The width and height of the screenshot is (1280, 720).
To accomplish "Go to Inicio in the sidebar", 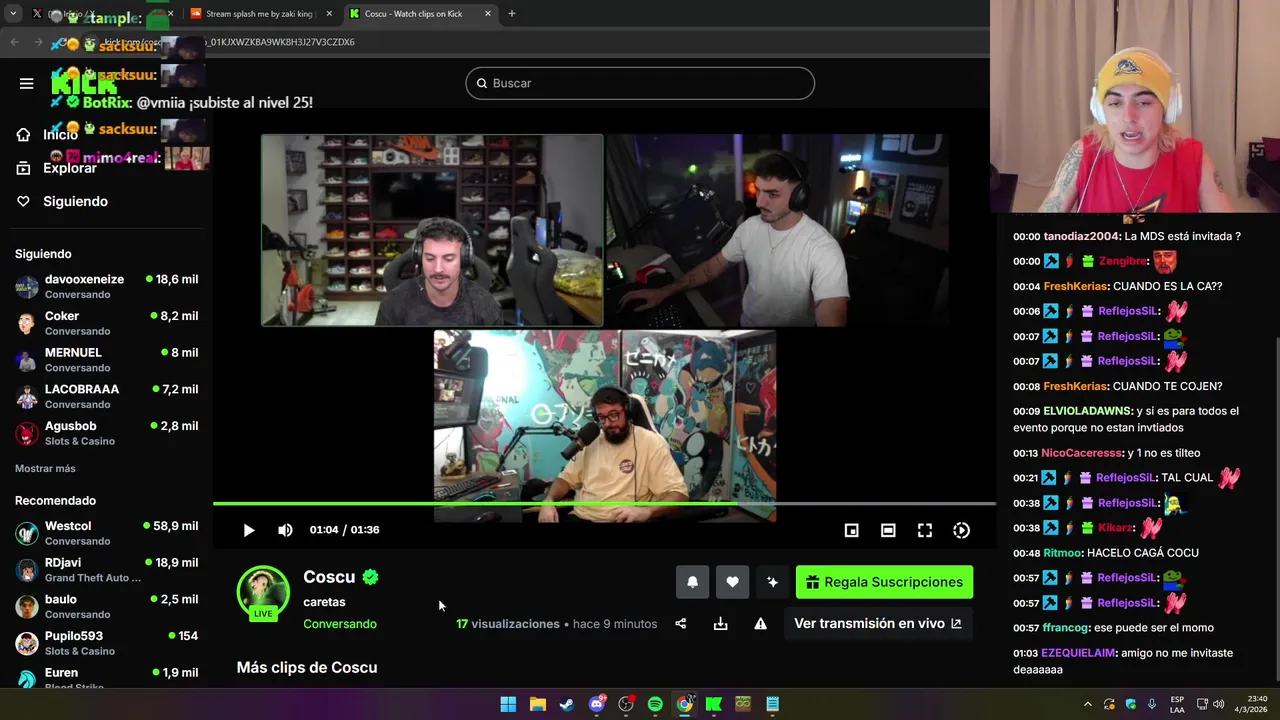I will pos(60,135).
